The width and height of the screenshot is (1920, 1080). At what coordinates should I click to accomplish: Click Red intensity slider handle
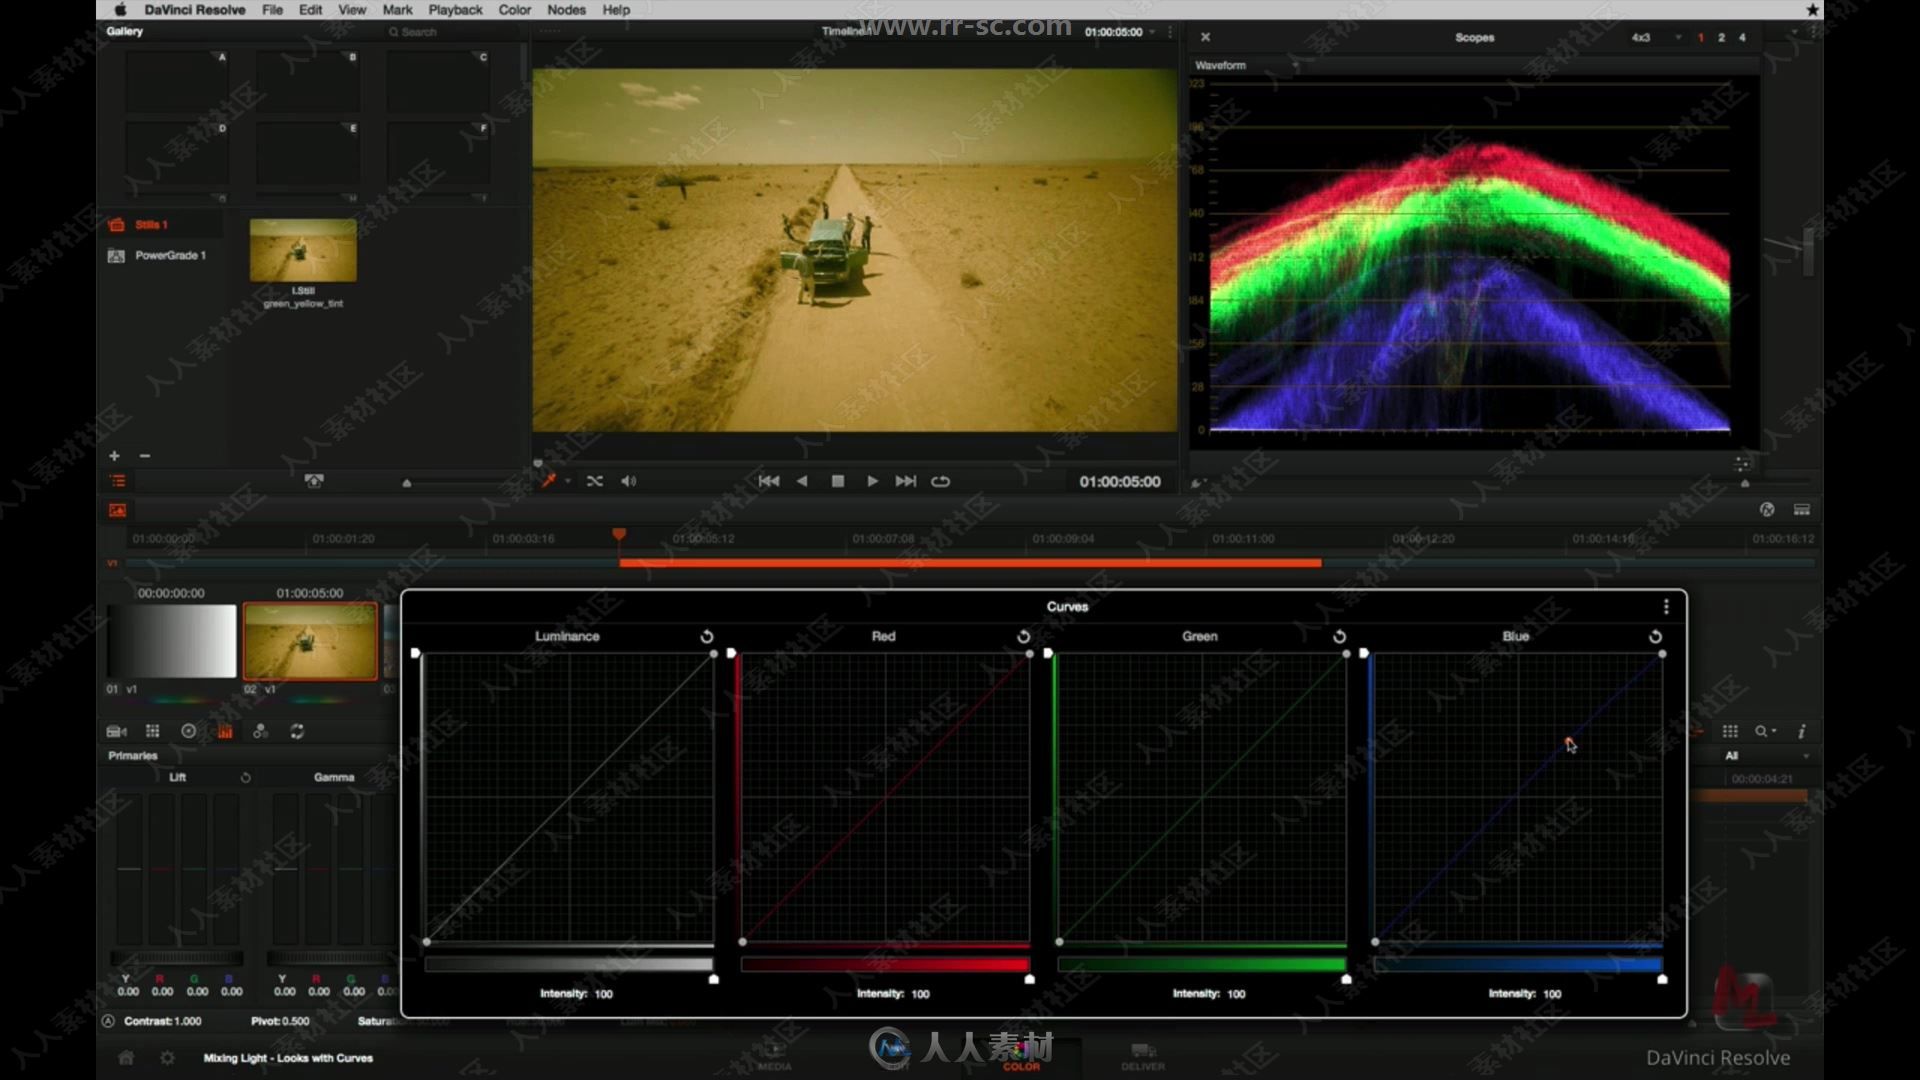1030,979
